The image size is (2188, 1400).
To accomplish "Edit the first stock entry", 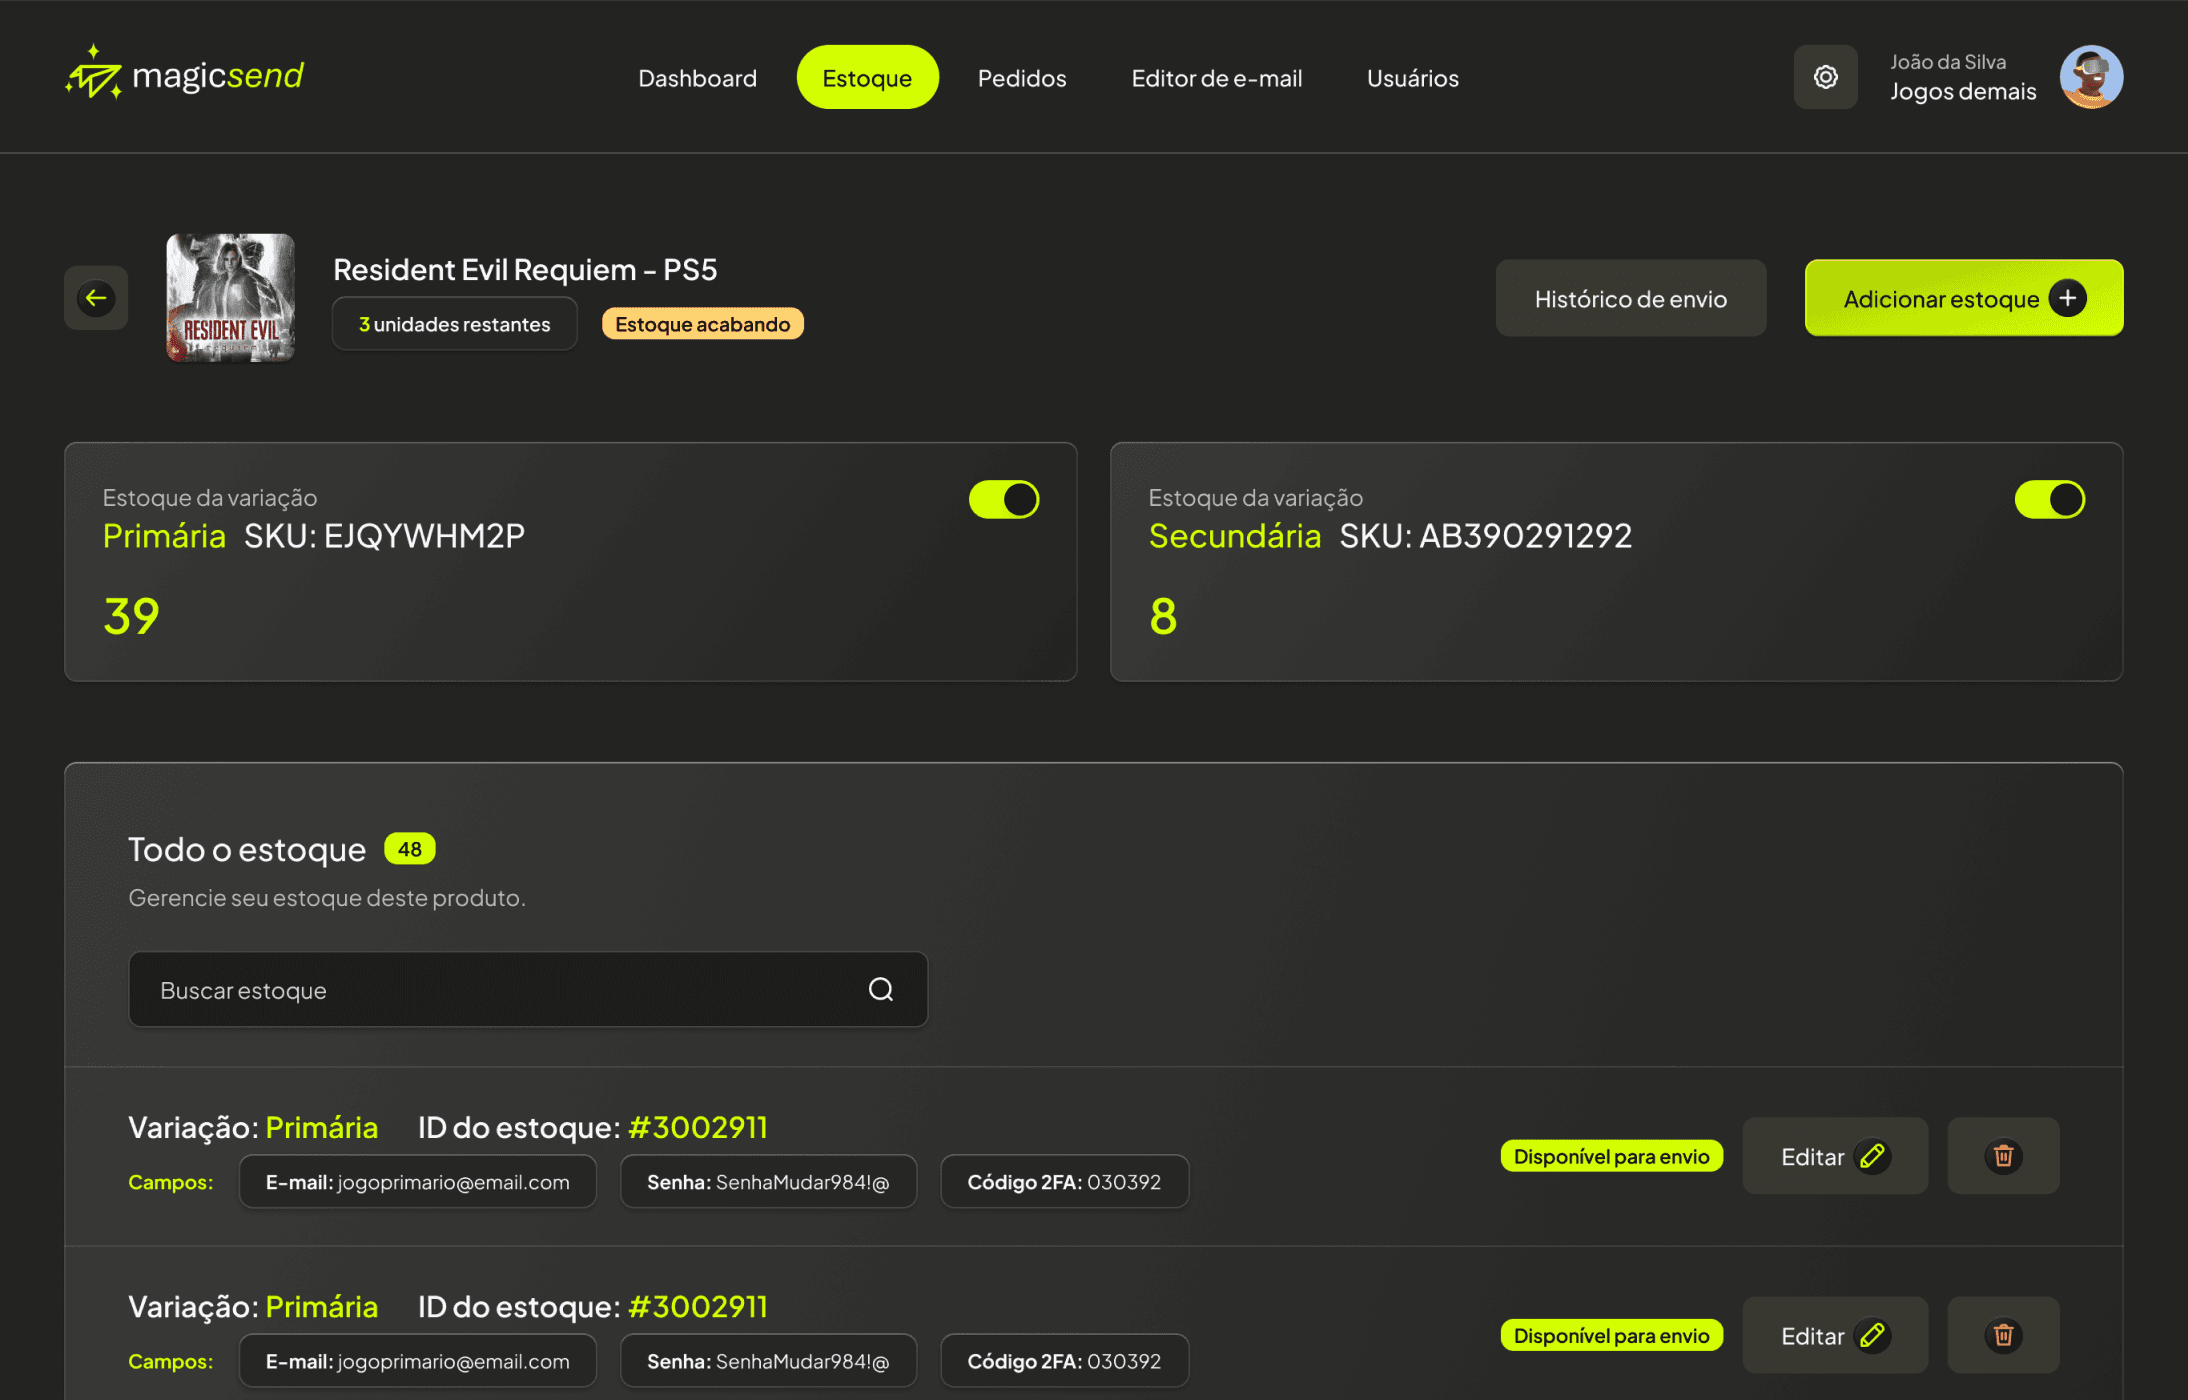I will click(x=1834, y=1156).
